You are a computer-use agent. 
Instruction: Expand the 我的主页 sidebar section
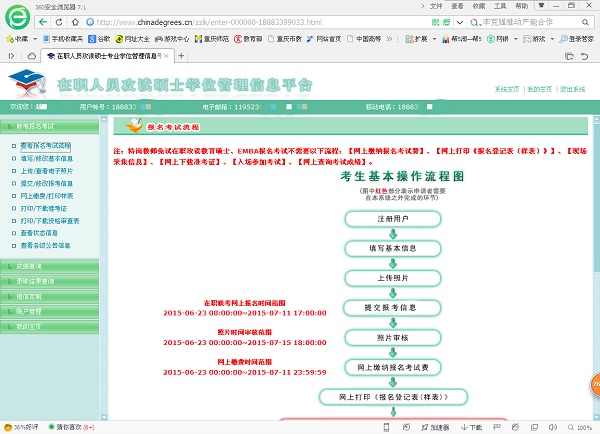50,327
